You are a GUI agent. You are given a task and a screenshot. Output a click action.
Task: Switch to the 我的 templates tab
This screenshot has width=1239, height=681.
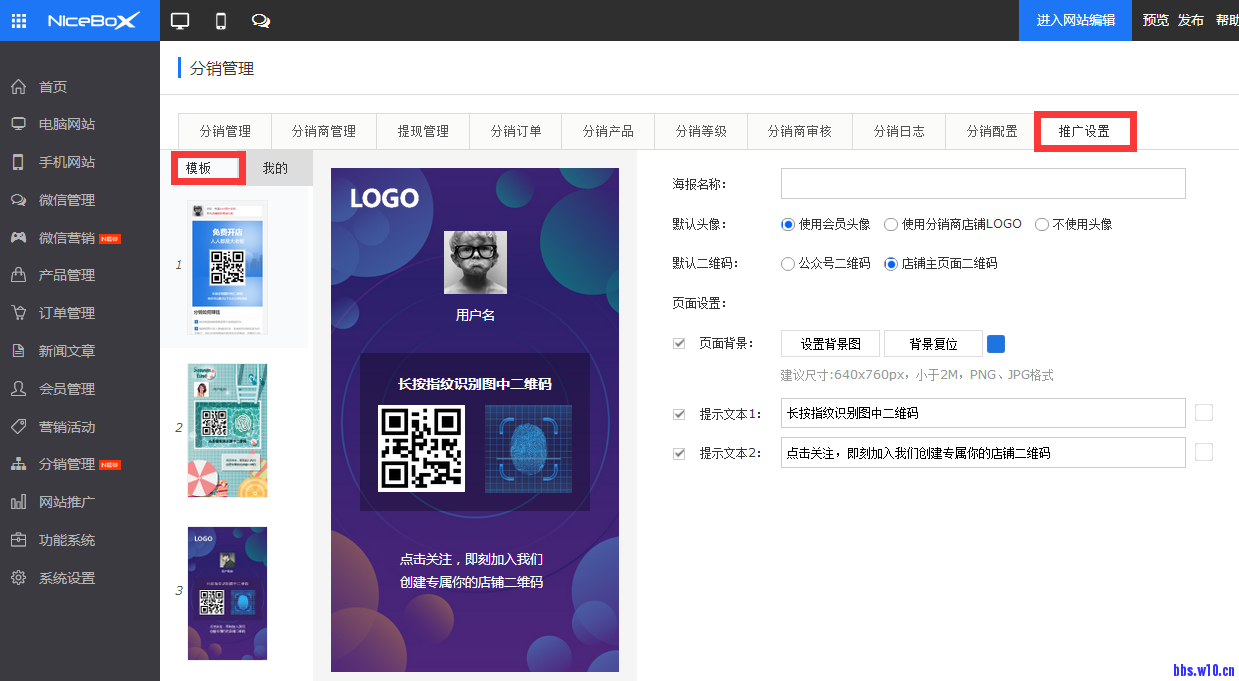tap(275, 168)
